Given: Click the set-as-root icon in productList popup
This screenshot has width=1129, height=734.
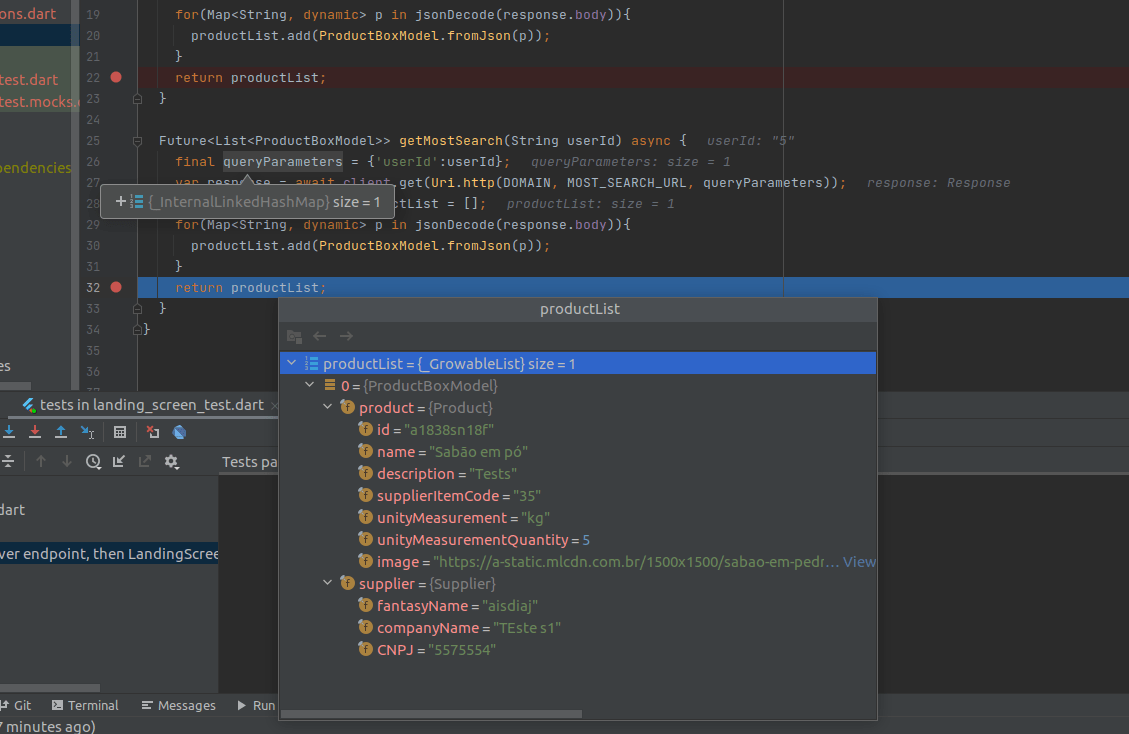Looking at the screenshot, I should (x=294, y=336).
